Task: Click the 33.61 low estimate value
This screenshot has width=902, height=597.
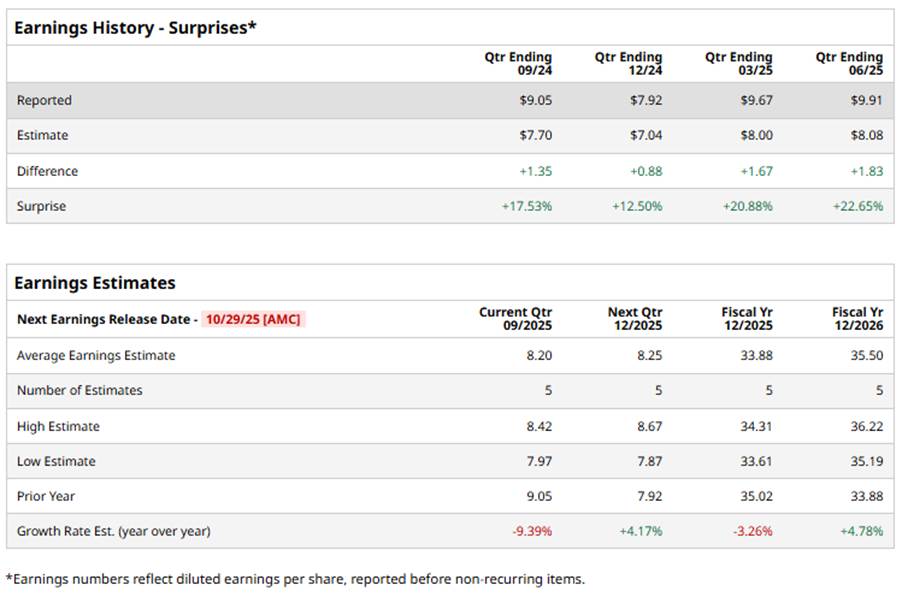Action: (x=755, y=461)
